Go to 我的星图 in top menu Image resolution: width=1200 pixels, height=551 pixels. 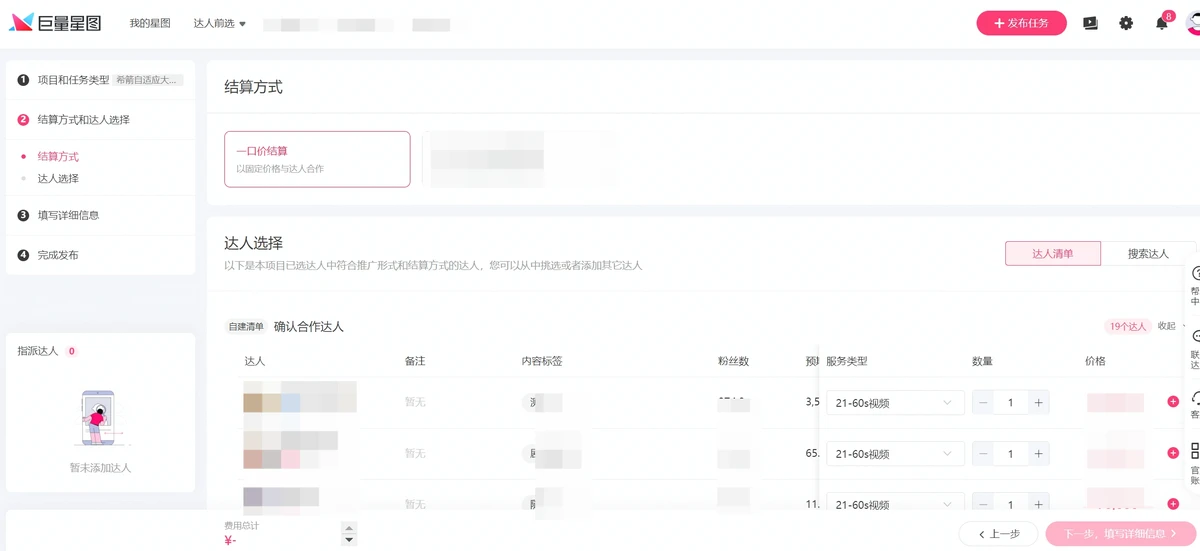click(x=150, y=23)
